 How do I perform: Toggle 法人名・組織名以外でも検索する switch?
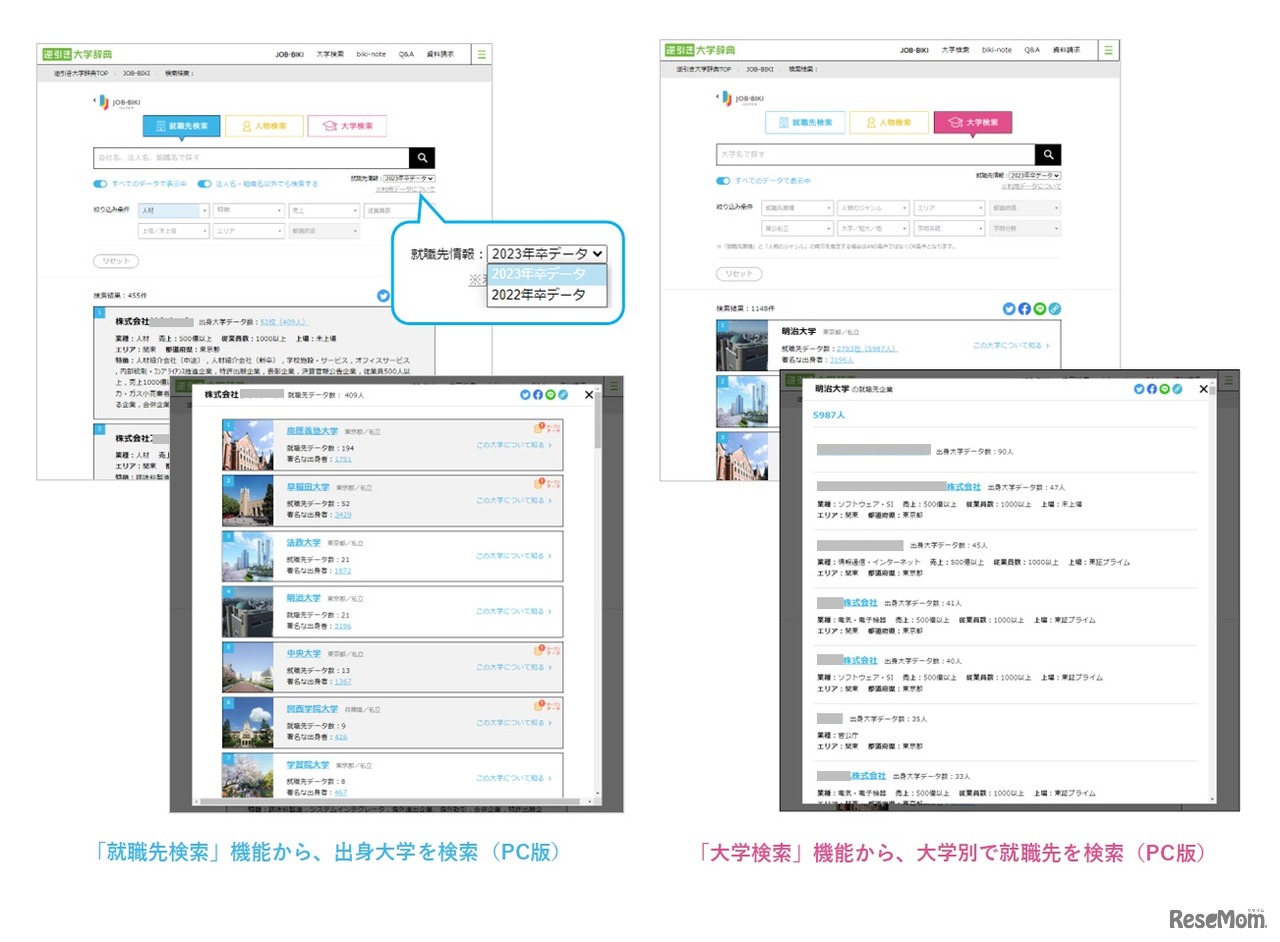204,184
